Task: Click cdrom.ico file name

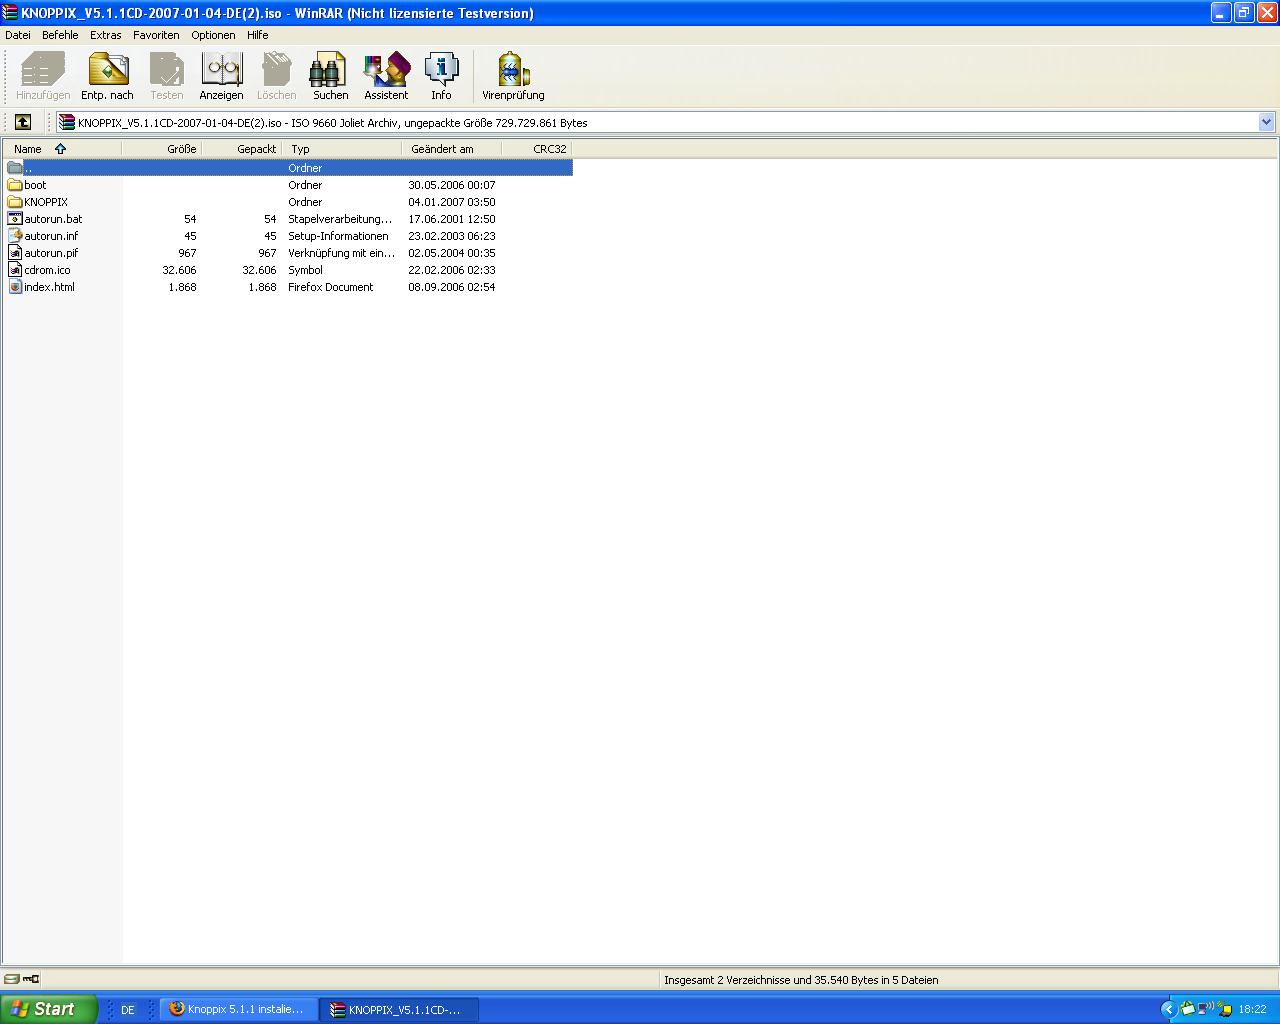Action: pyautogui.click(x=47, y=270)
